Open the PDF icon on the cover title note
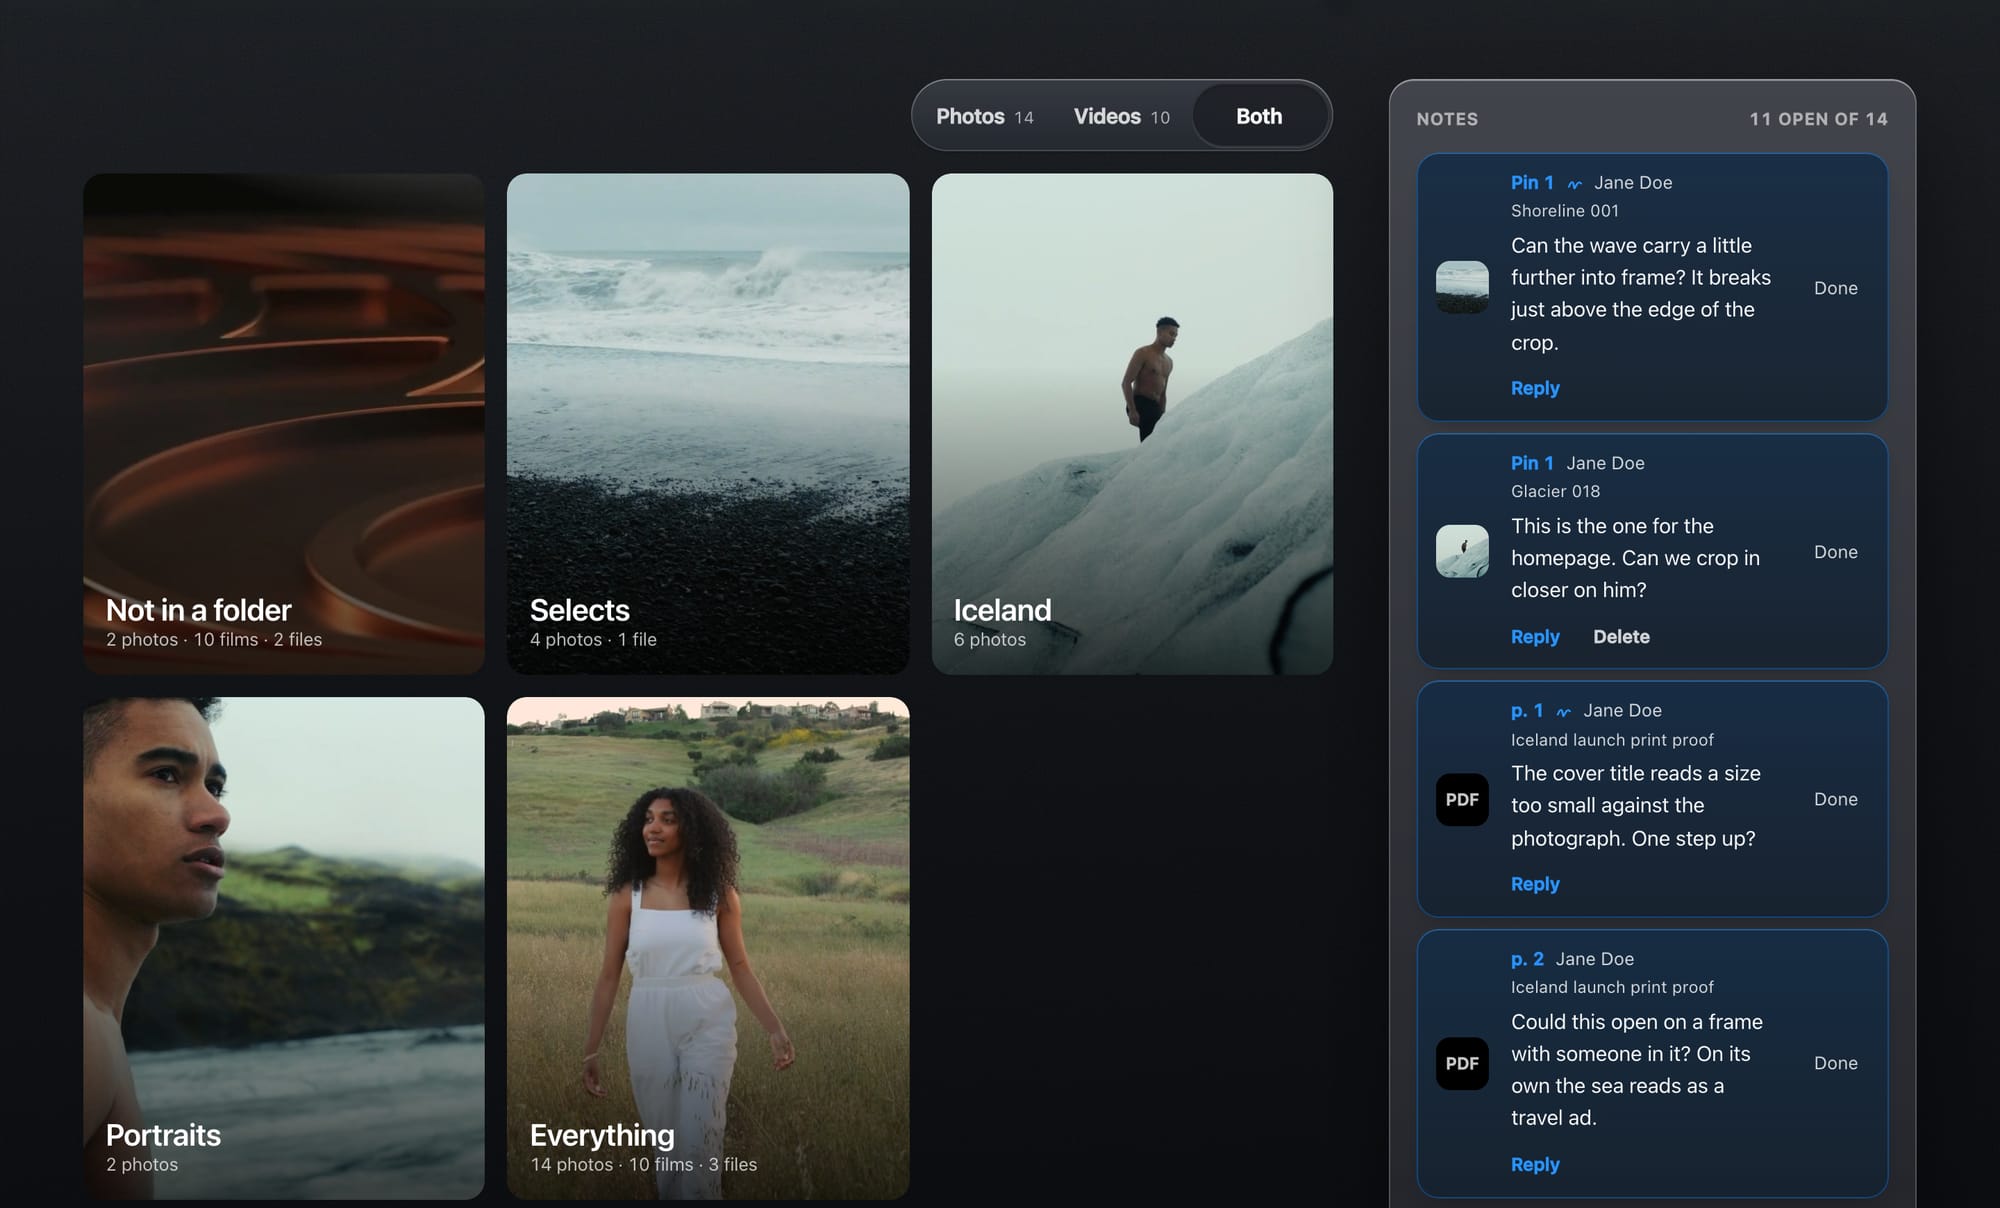This screenshot has height=1208, width=2000. tap(1462, 800)
